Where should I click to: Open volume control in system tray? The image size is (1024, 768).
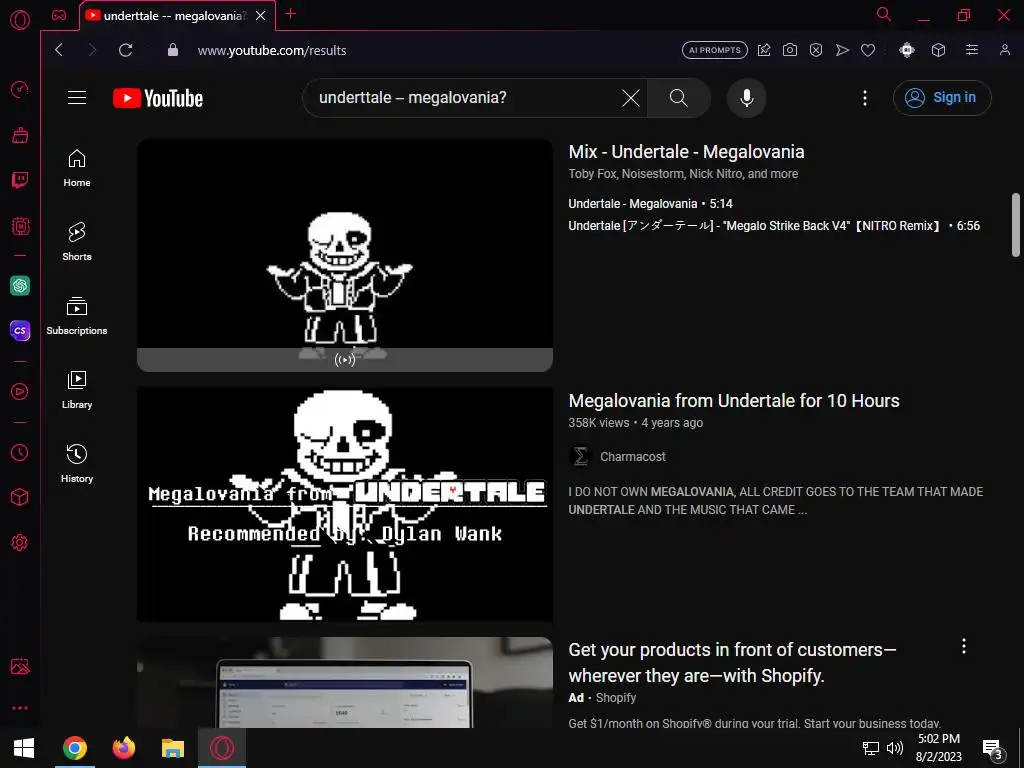[x=895, y=748]
